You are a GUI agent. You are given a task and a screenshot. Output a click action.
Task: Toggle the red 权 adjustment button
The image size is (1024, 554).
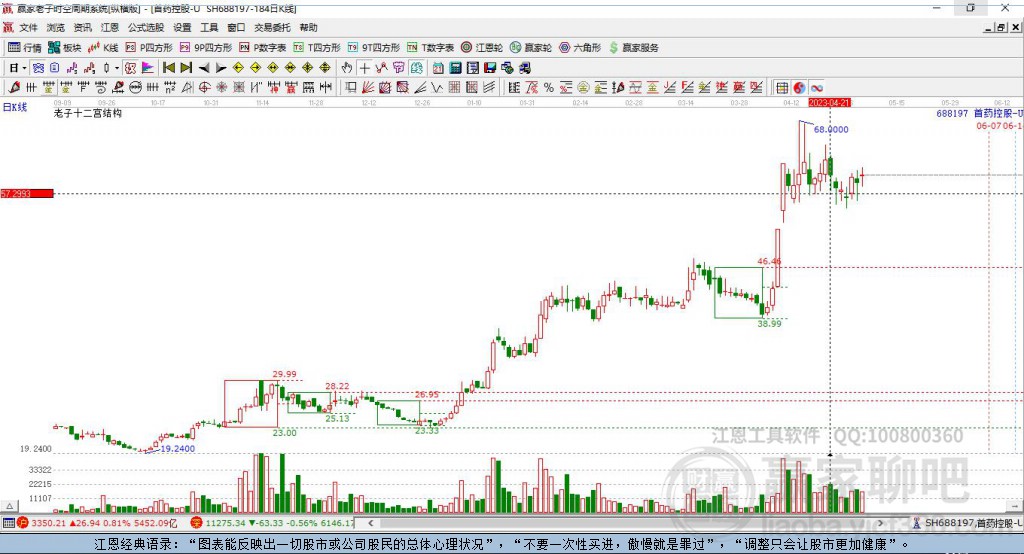(130, 68)
